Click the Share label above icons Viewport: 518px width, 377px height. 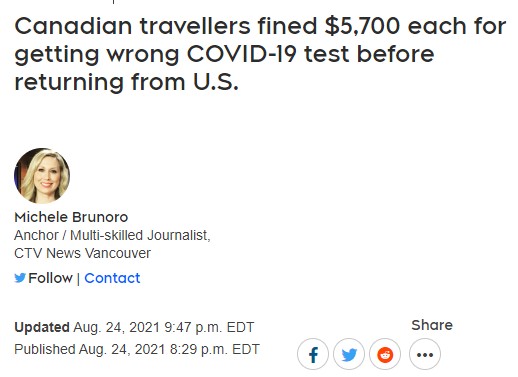click(x=432, y=325)
